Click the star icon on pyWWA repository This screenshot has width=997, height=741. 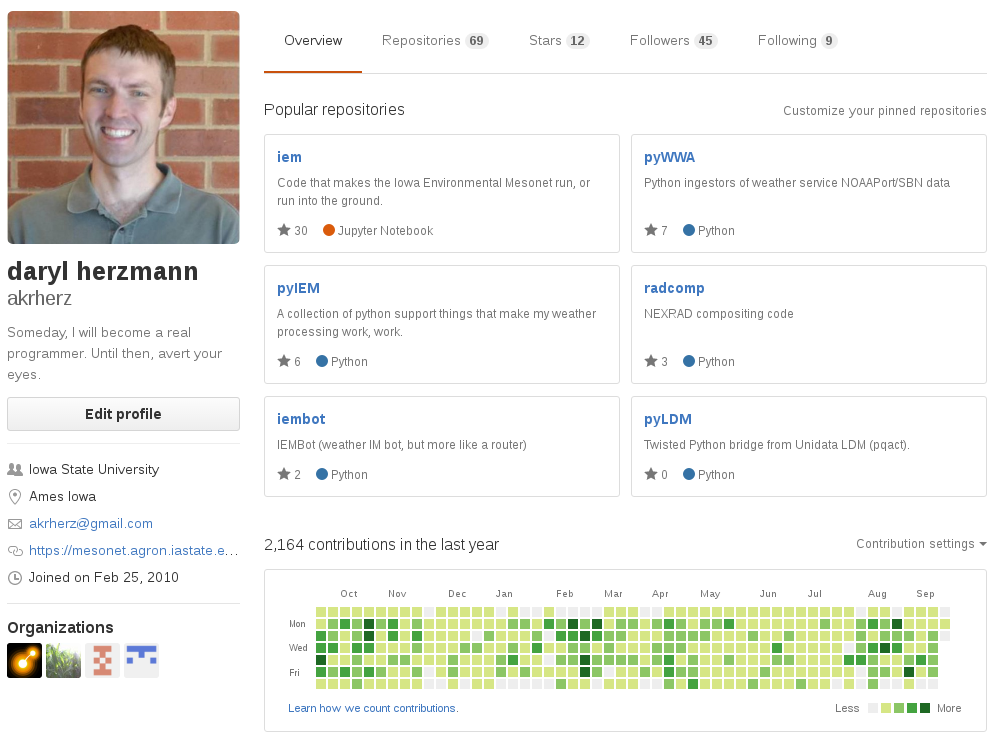tap(650, 230)
